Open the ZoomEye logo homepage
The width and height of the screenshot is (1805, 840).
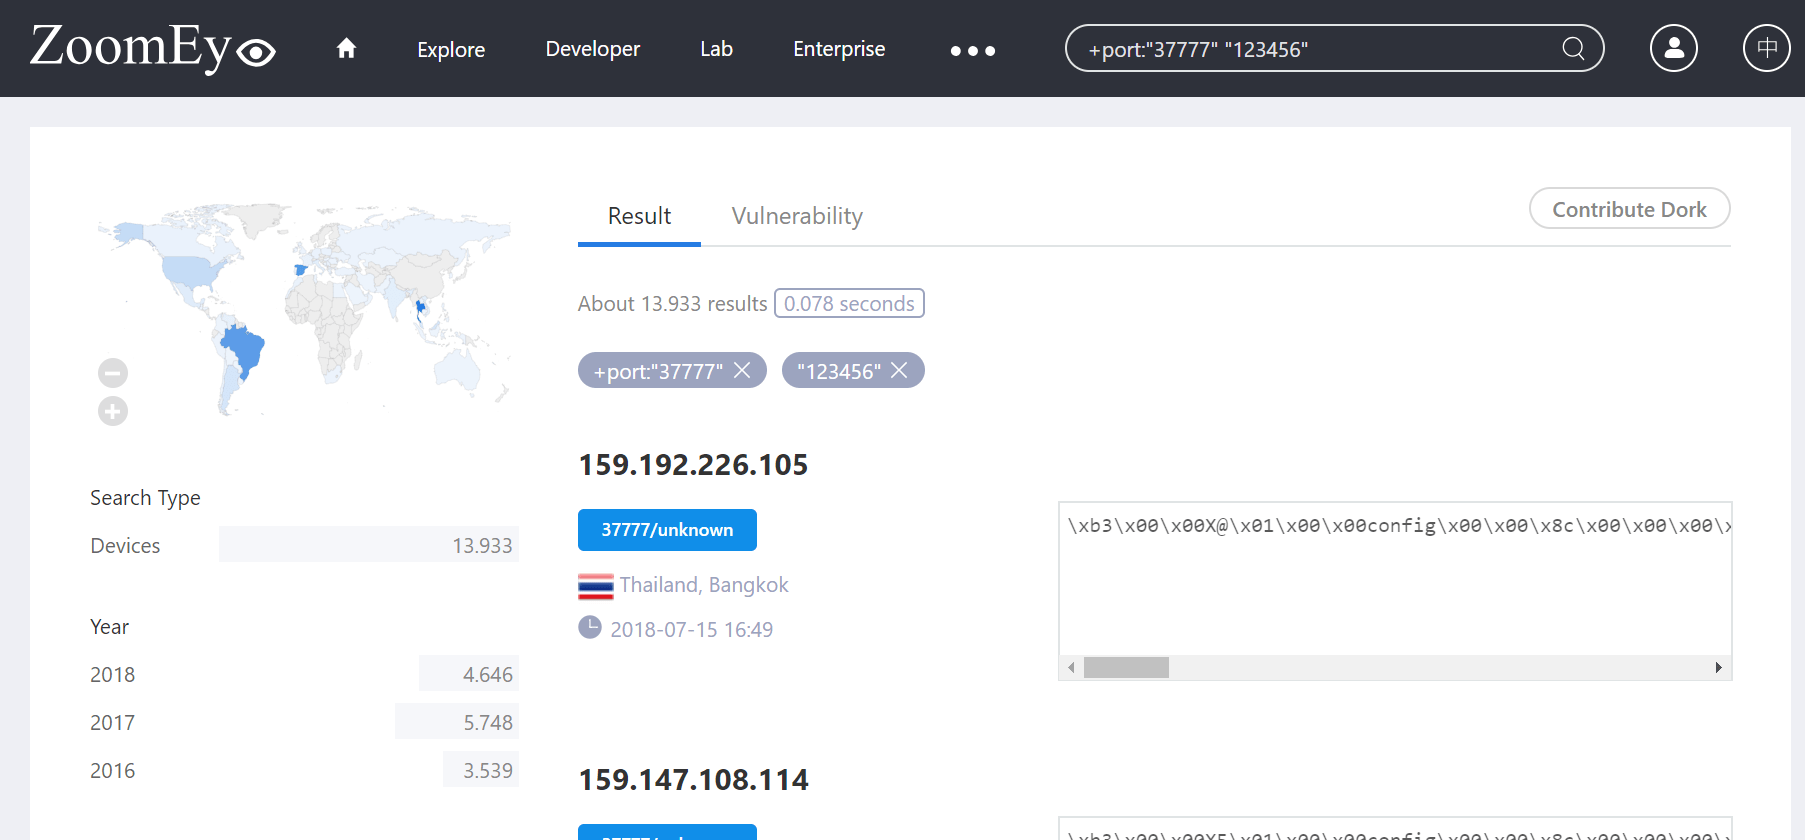tap(153, 48)
